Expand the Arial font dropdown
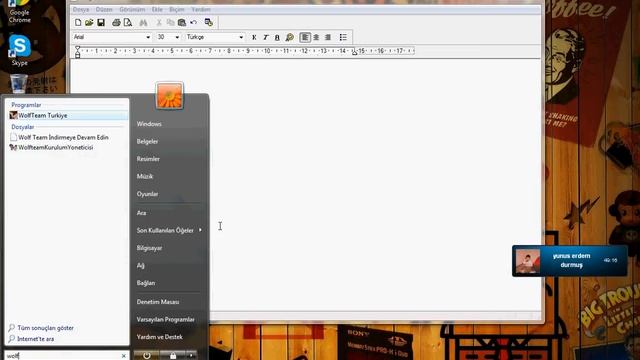The image size is (640, 360). [148, 37]
